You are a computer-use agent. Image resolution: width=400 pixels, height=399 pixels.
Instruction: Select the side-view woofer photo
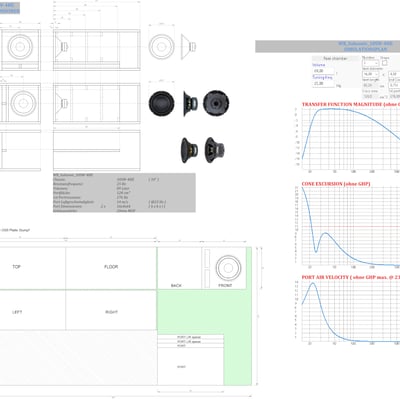pyautogui.click(x=190, y=104)
